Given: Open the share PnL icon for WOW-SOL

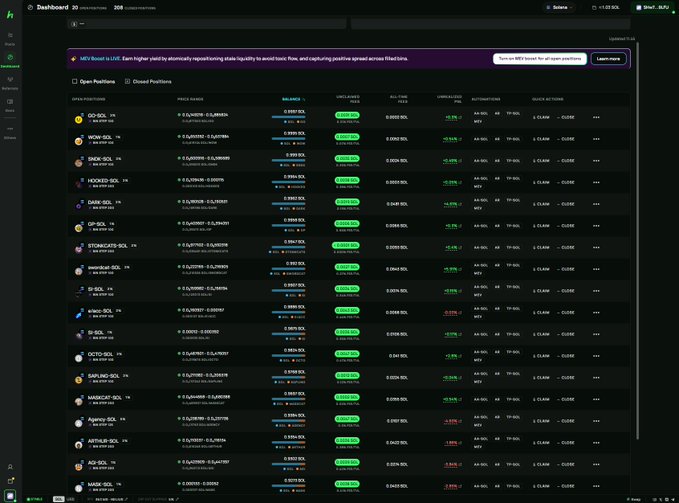Looking at the screenshot, I should (460, 139).
